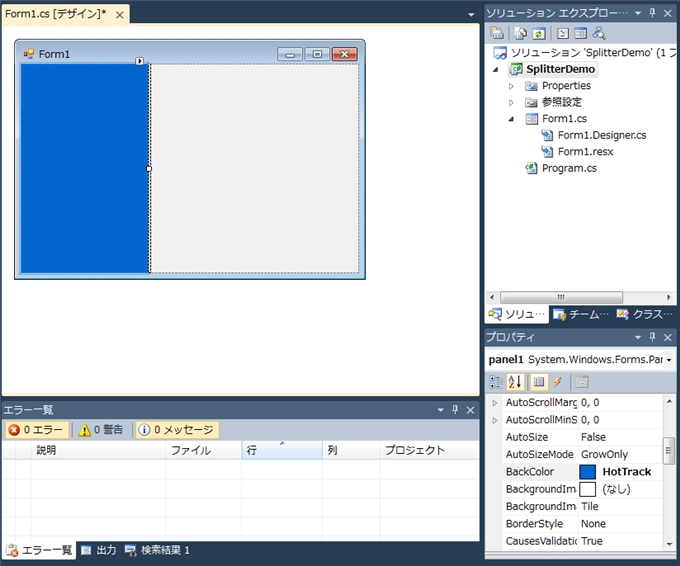Pin the Properties panel

click(x=653, y=337)
